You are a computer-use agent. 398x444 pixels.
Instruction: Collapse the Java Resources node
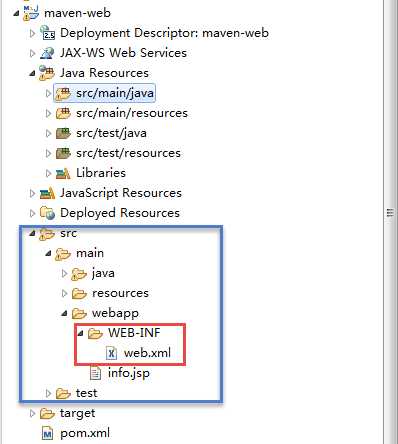[32, 73]
